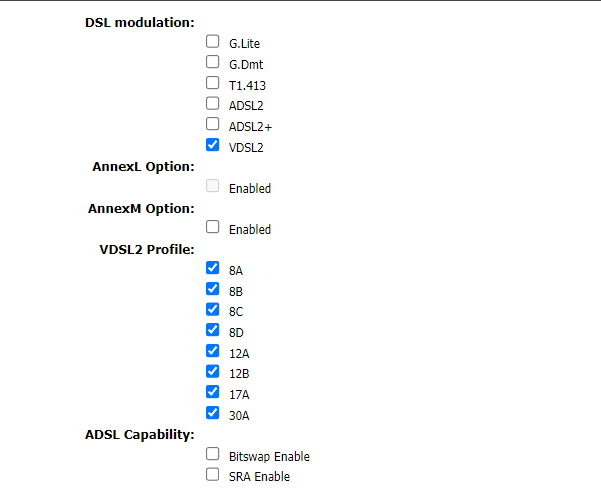This screenshot has height=492, width=601.
Task: Uncheck VDSL2 profile 8A
Action: pos(212,268)
